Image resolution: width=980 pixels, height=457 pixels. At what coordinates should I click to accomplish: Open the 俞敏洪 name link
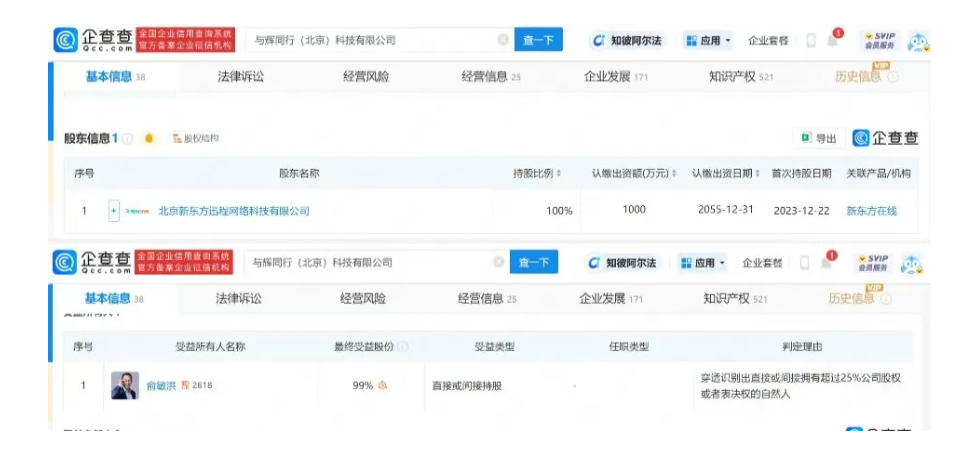(161, 386)
